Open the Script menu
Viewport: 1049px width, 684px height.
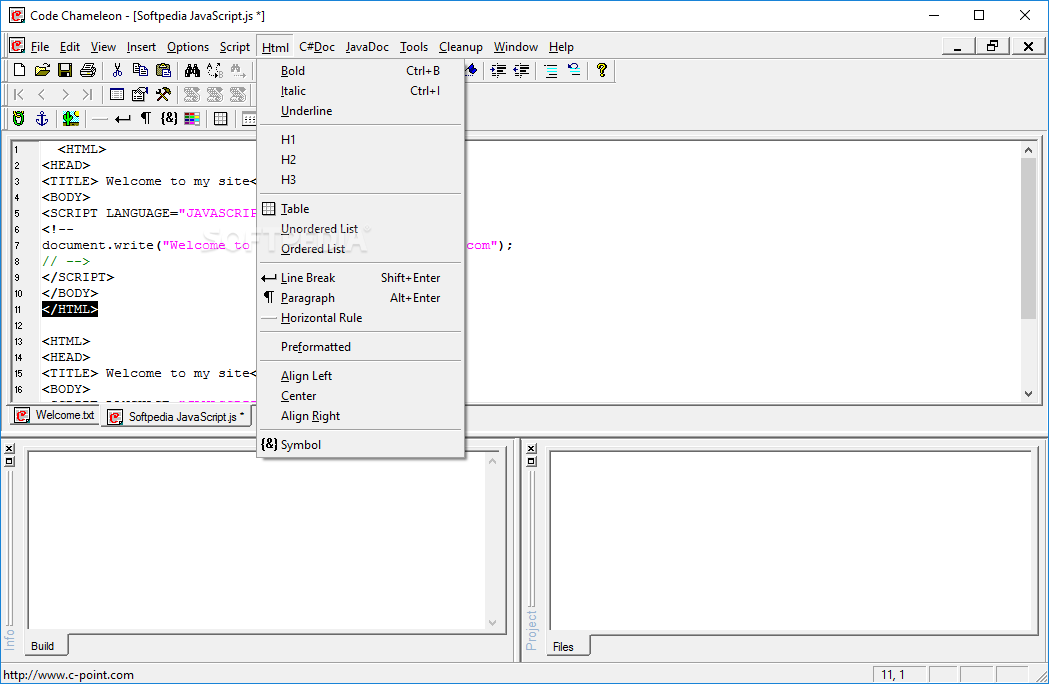coord(235,47)
